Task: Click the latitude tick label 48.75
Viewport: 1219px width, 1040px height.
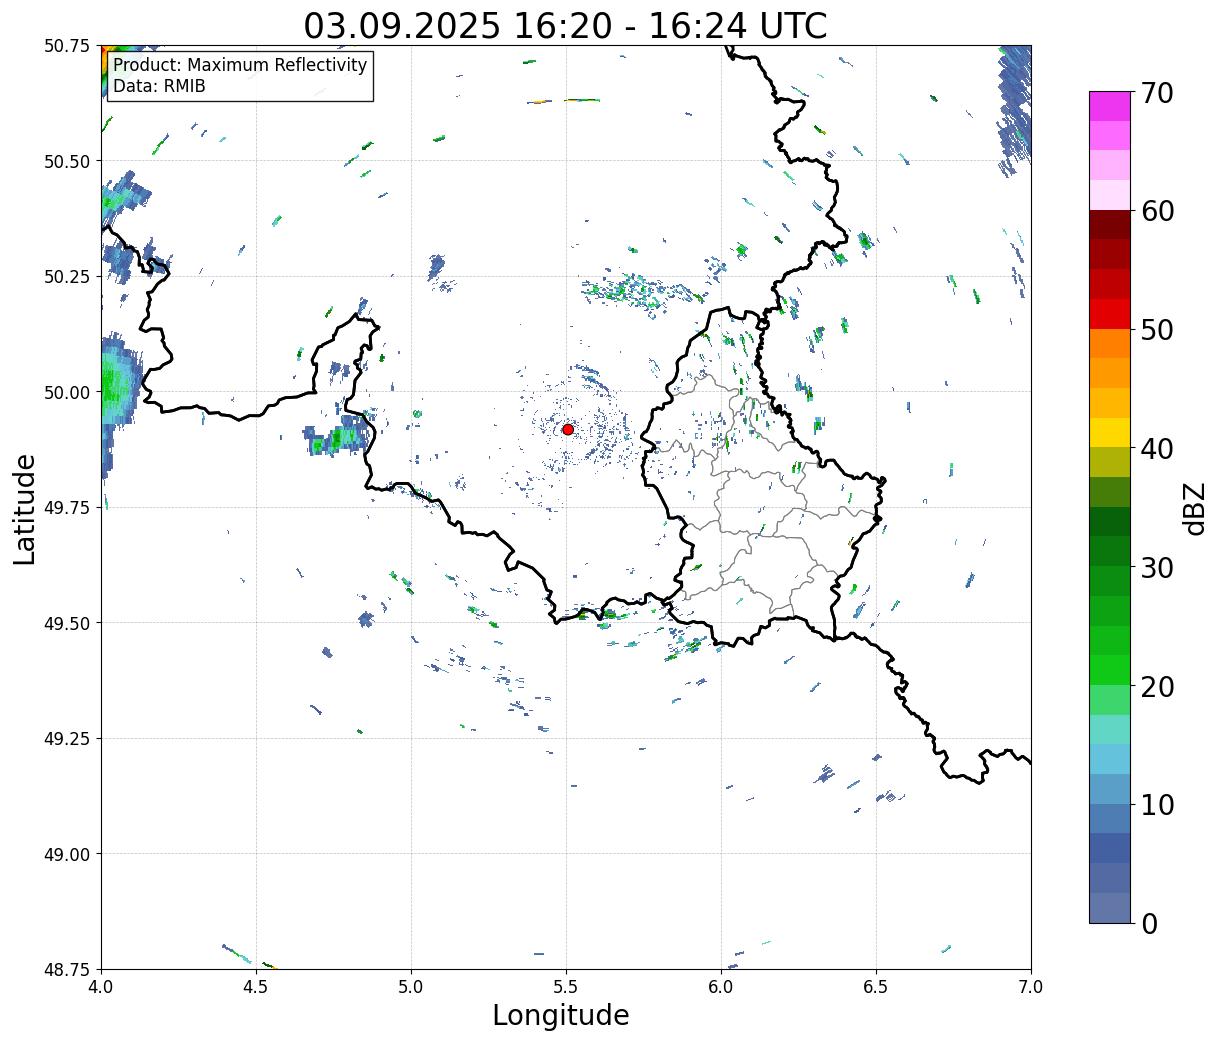Action: pos(67,970)
